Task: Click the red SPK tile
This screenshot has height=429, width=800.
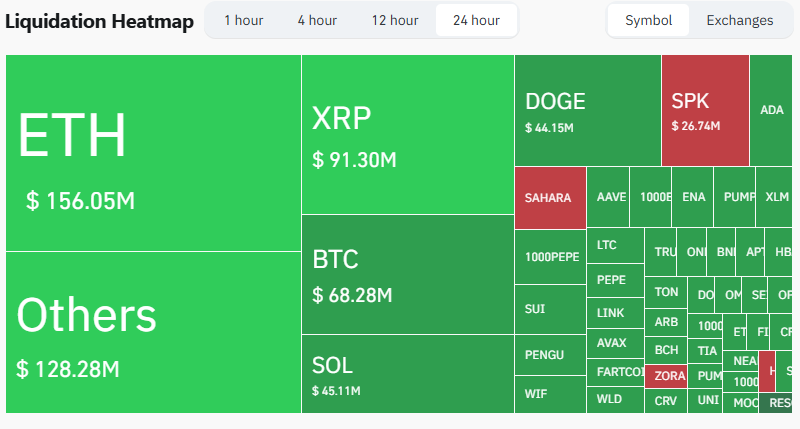Action: point(704,110)
